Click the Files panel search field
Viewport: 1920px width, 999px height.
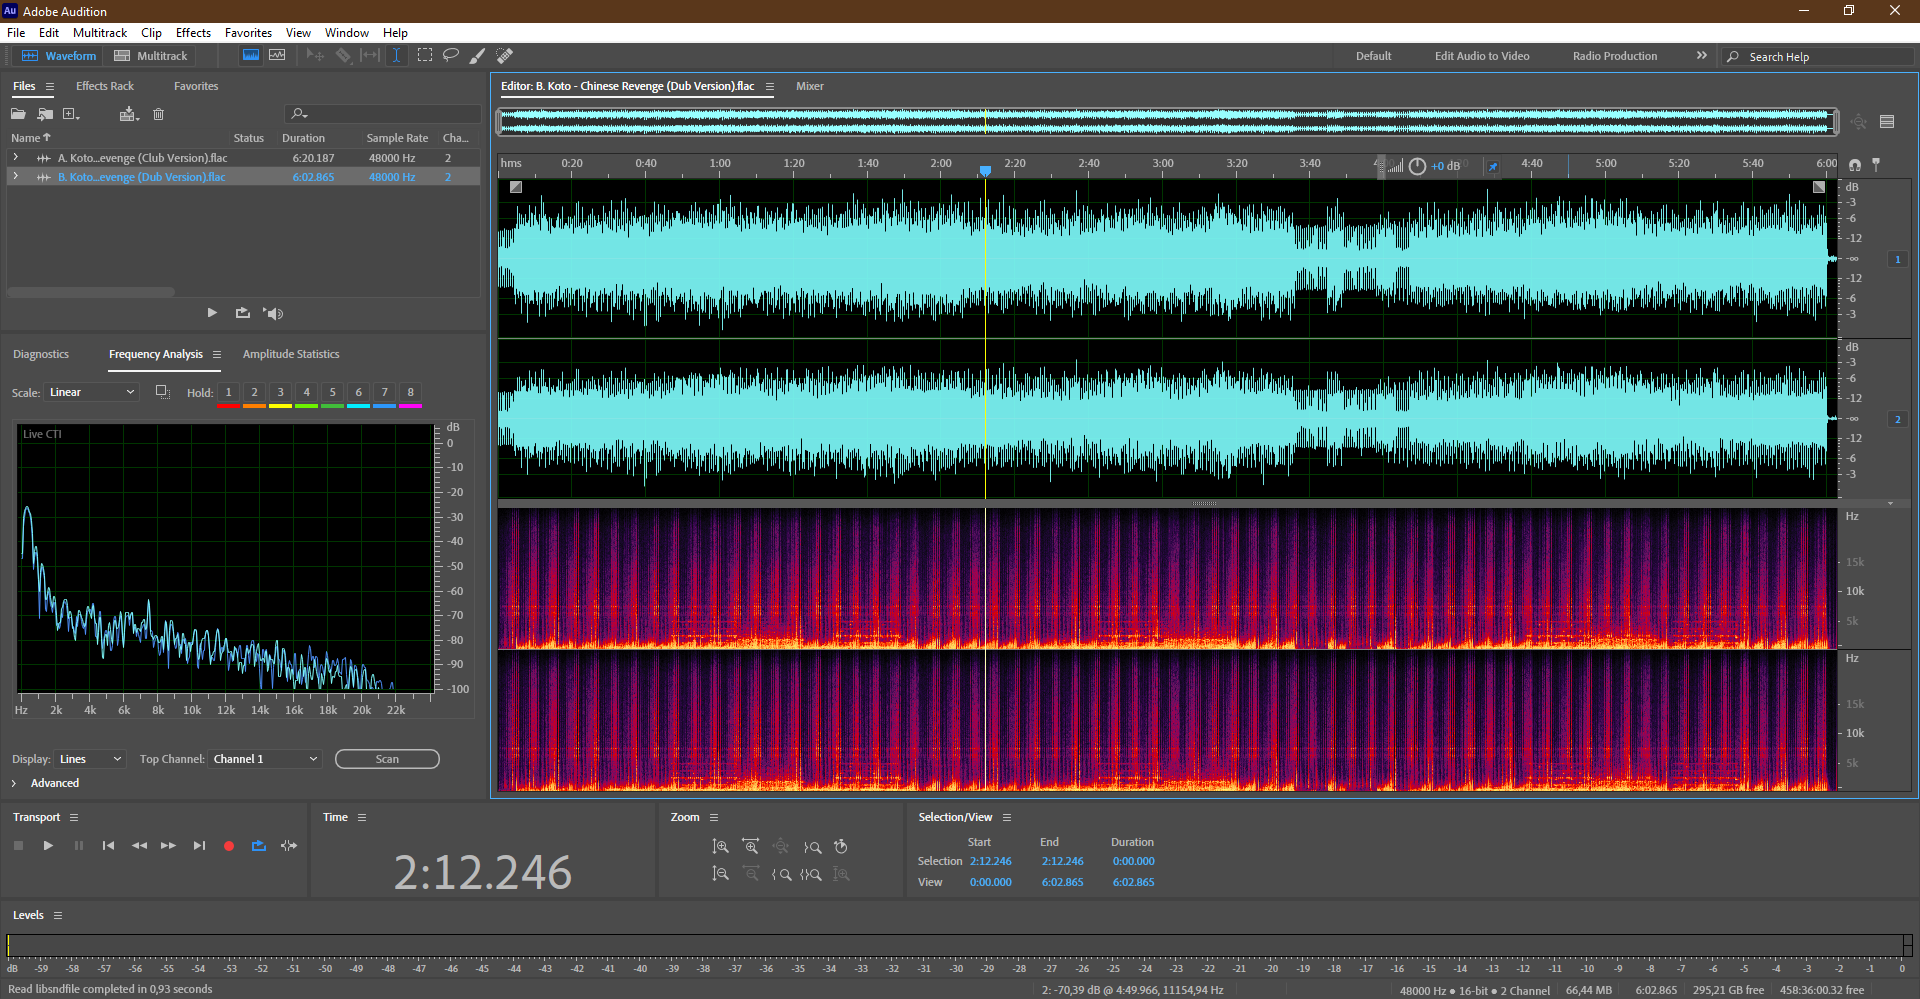[x=383, y=114]
